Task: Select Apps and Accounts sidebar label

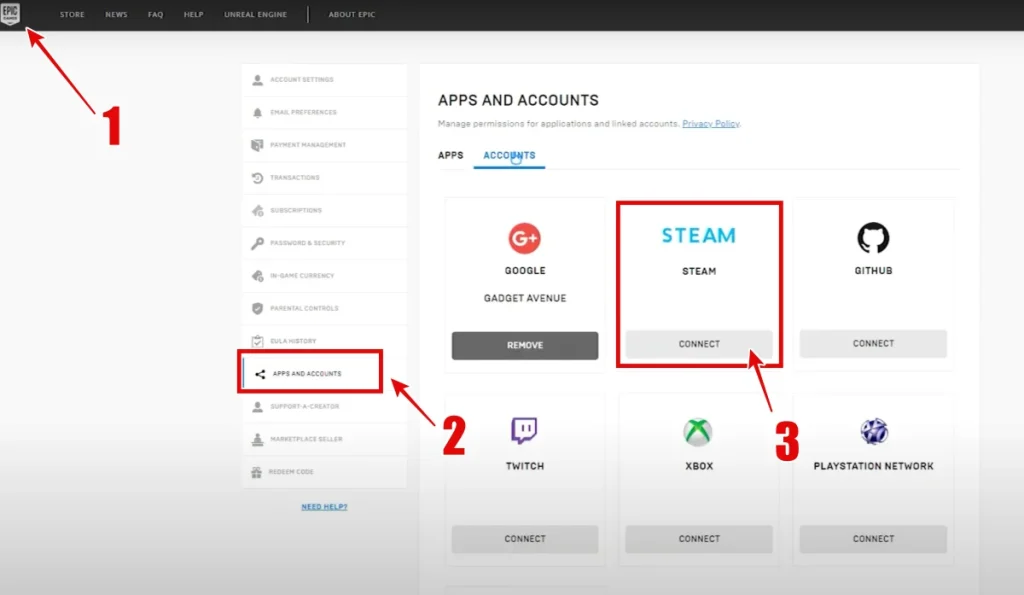Action: [307, 374]
